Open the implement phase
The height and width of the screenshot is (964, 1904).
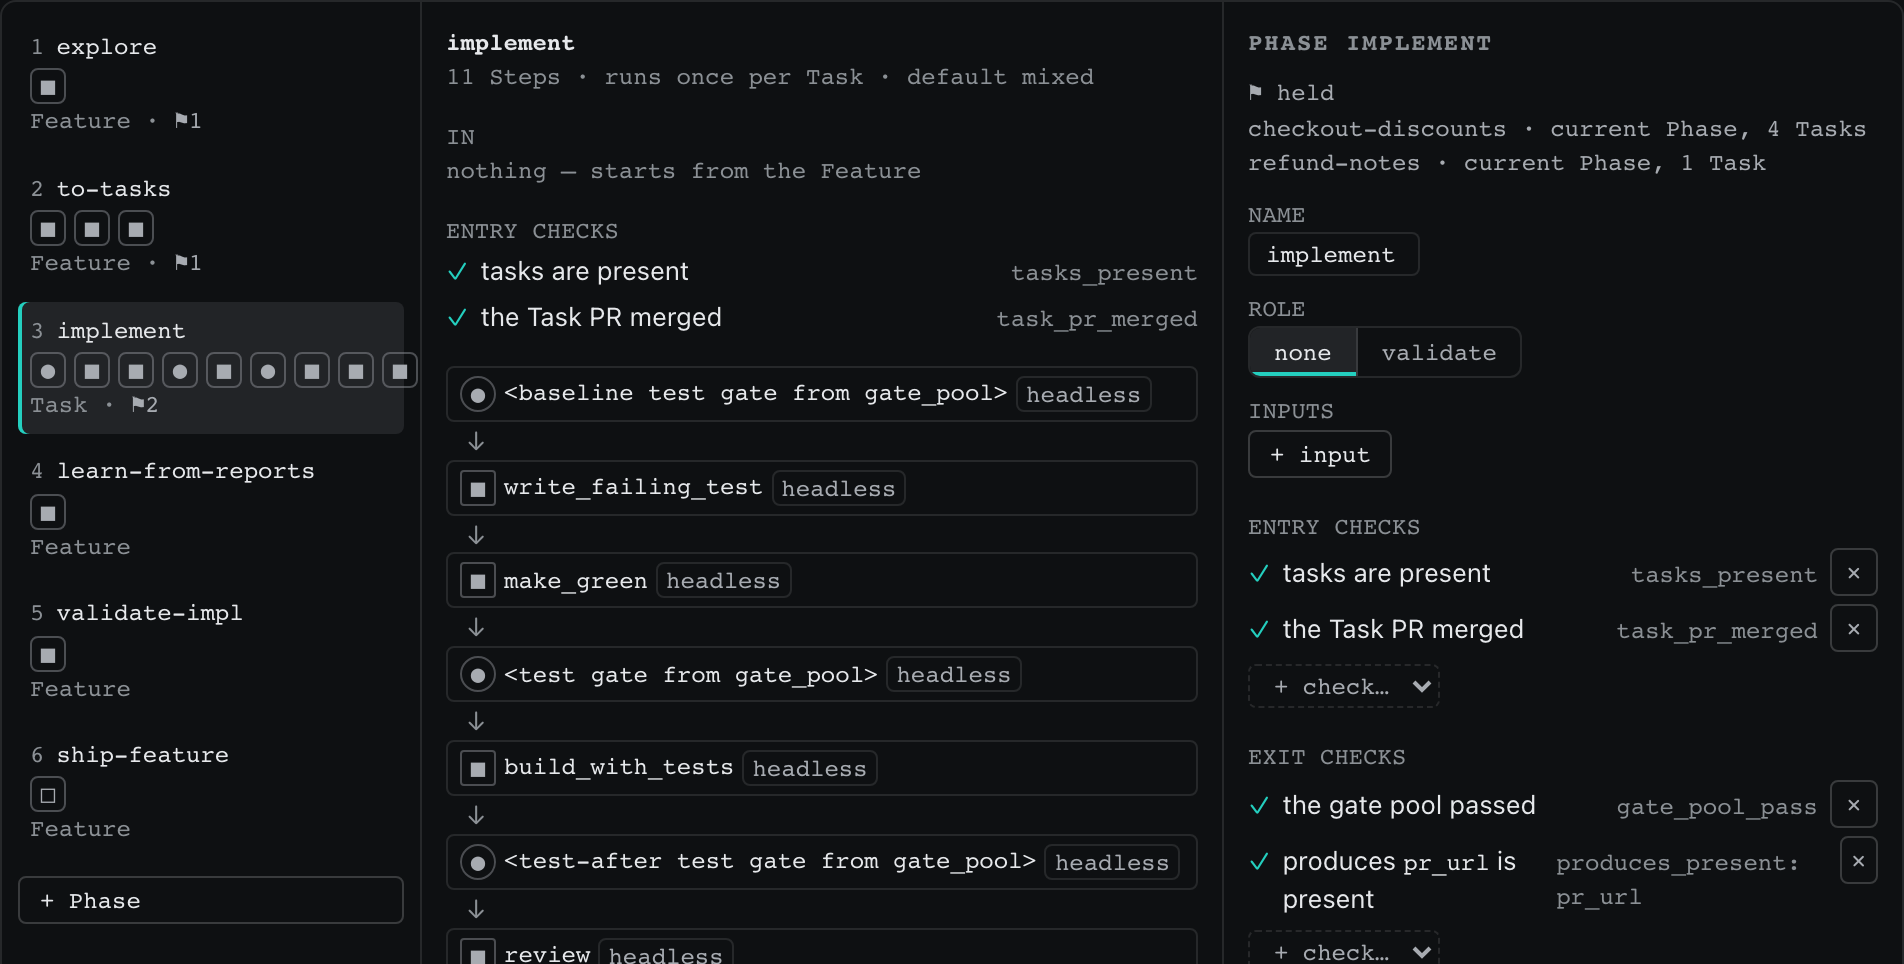[211, 368]
